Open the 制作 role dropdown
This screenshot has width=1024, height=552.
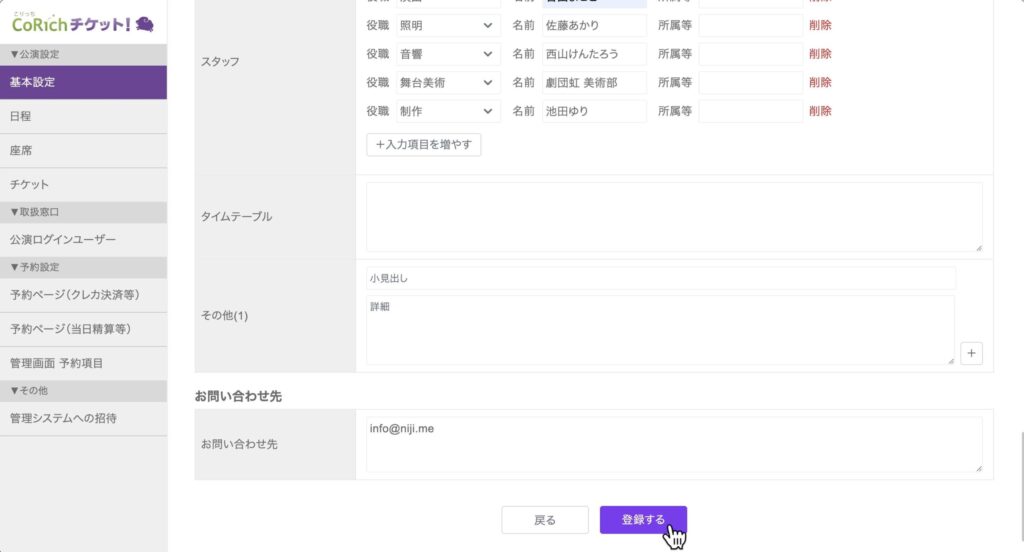446,111
